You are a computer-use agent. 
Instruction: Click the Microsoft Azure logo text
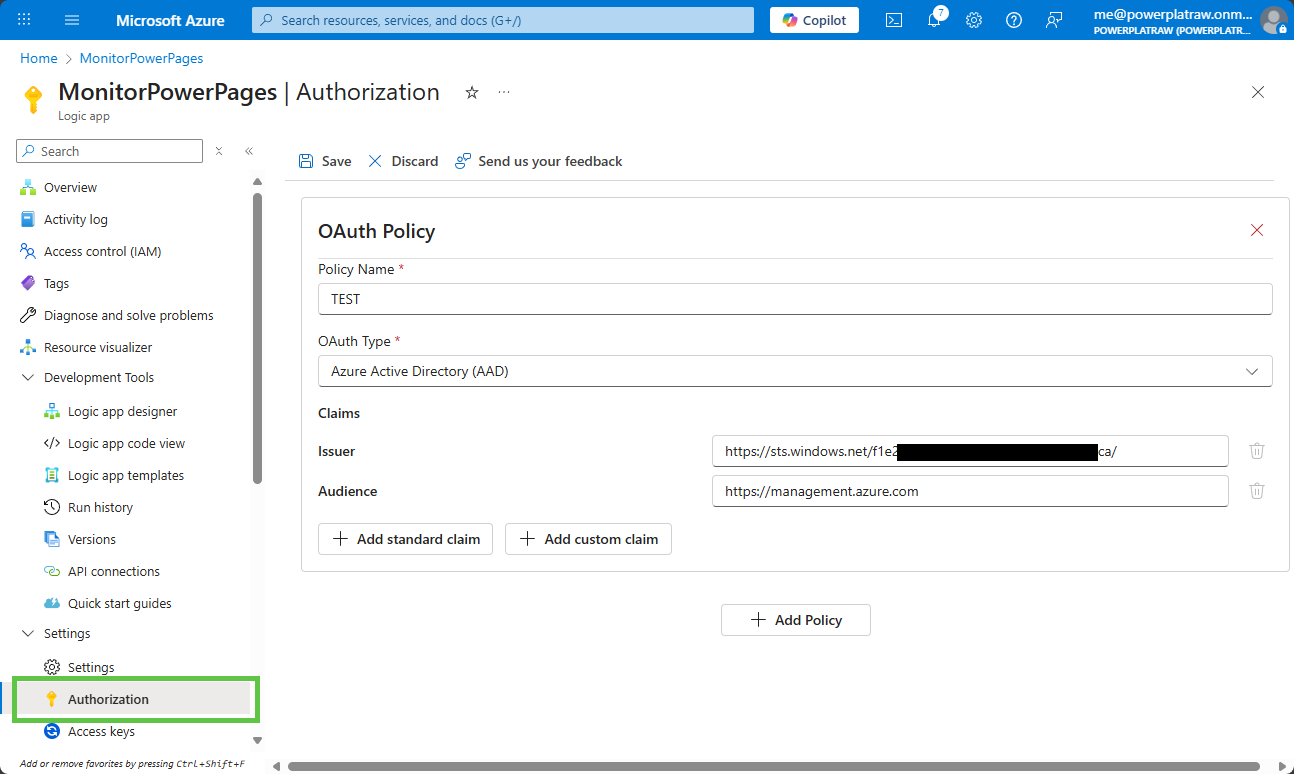coord(170,20)
